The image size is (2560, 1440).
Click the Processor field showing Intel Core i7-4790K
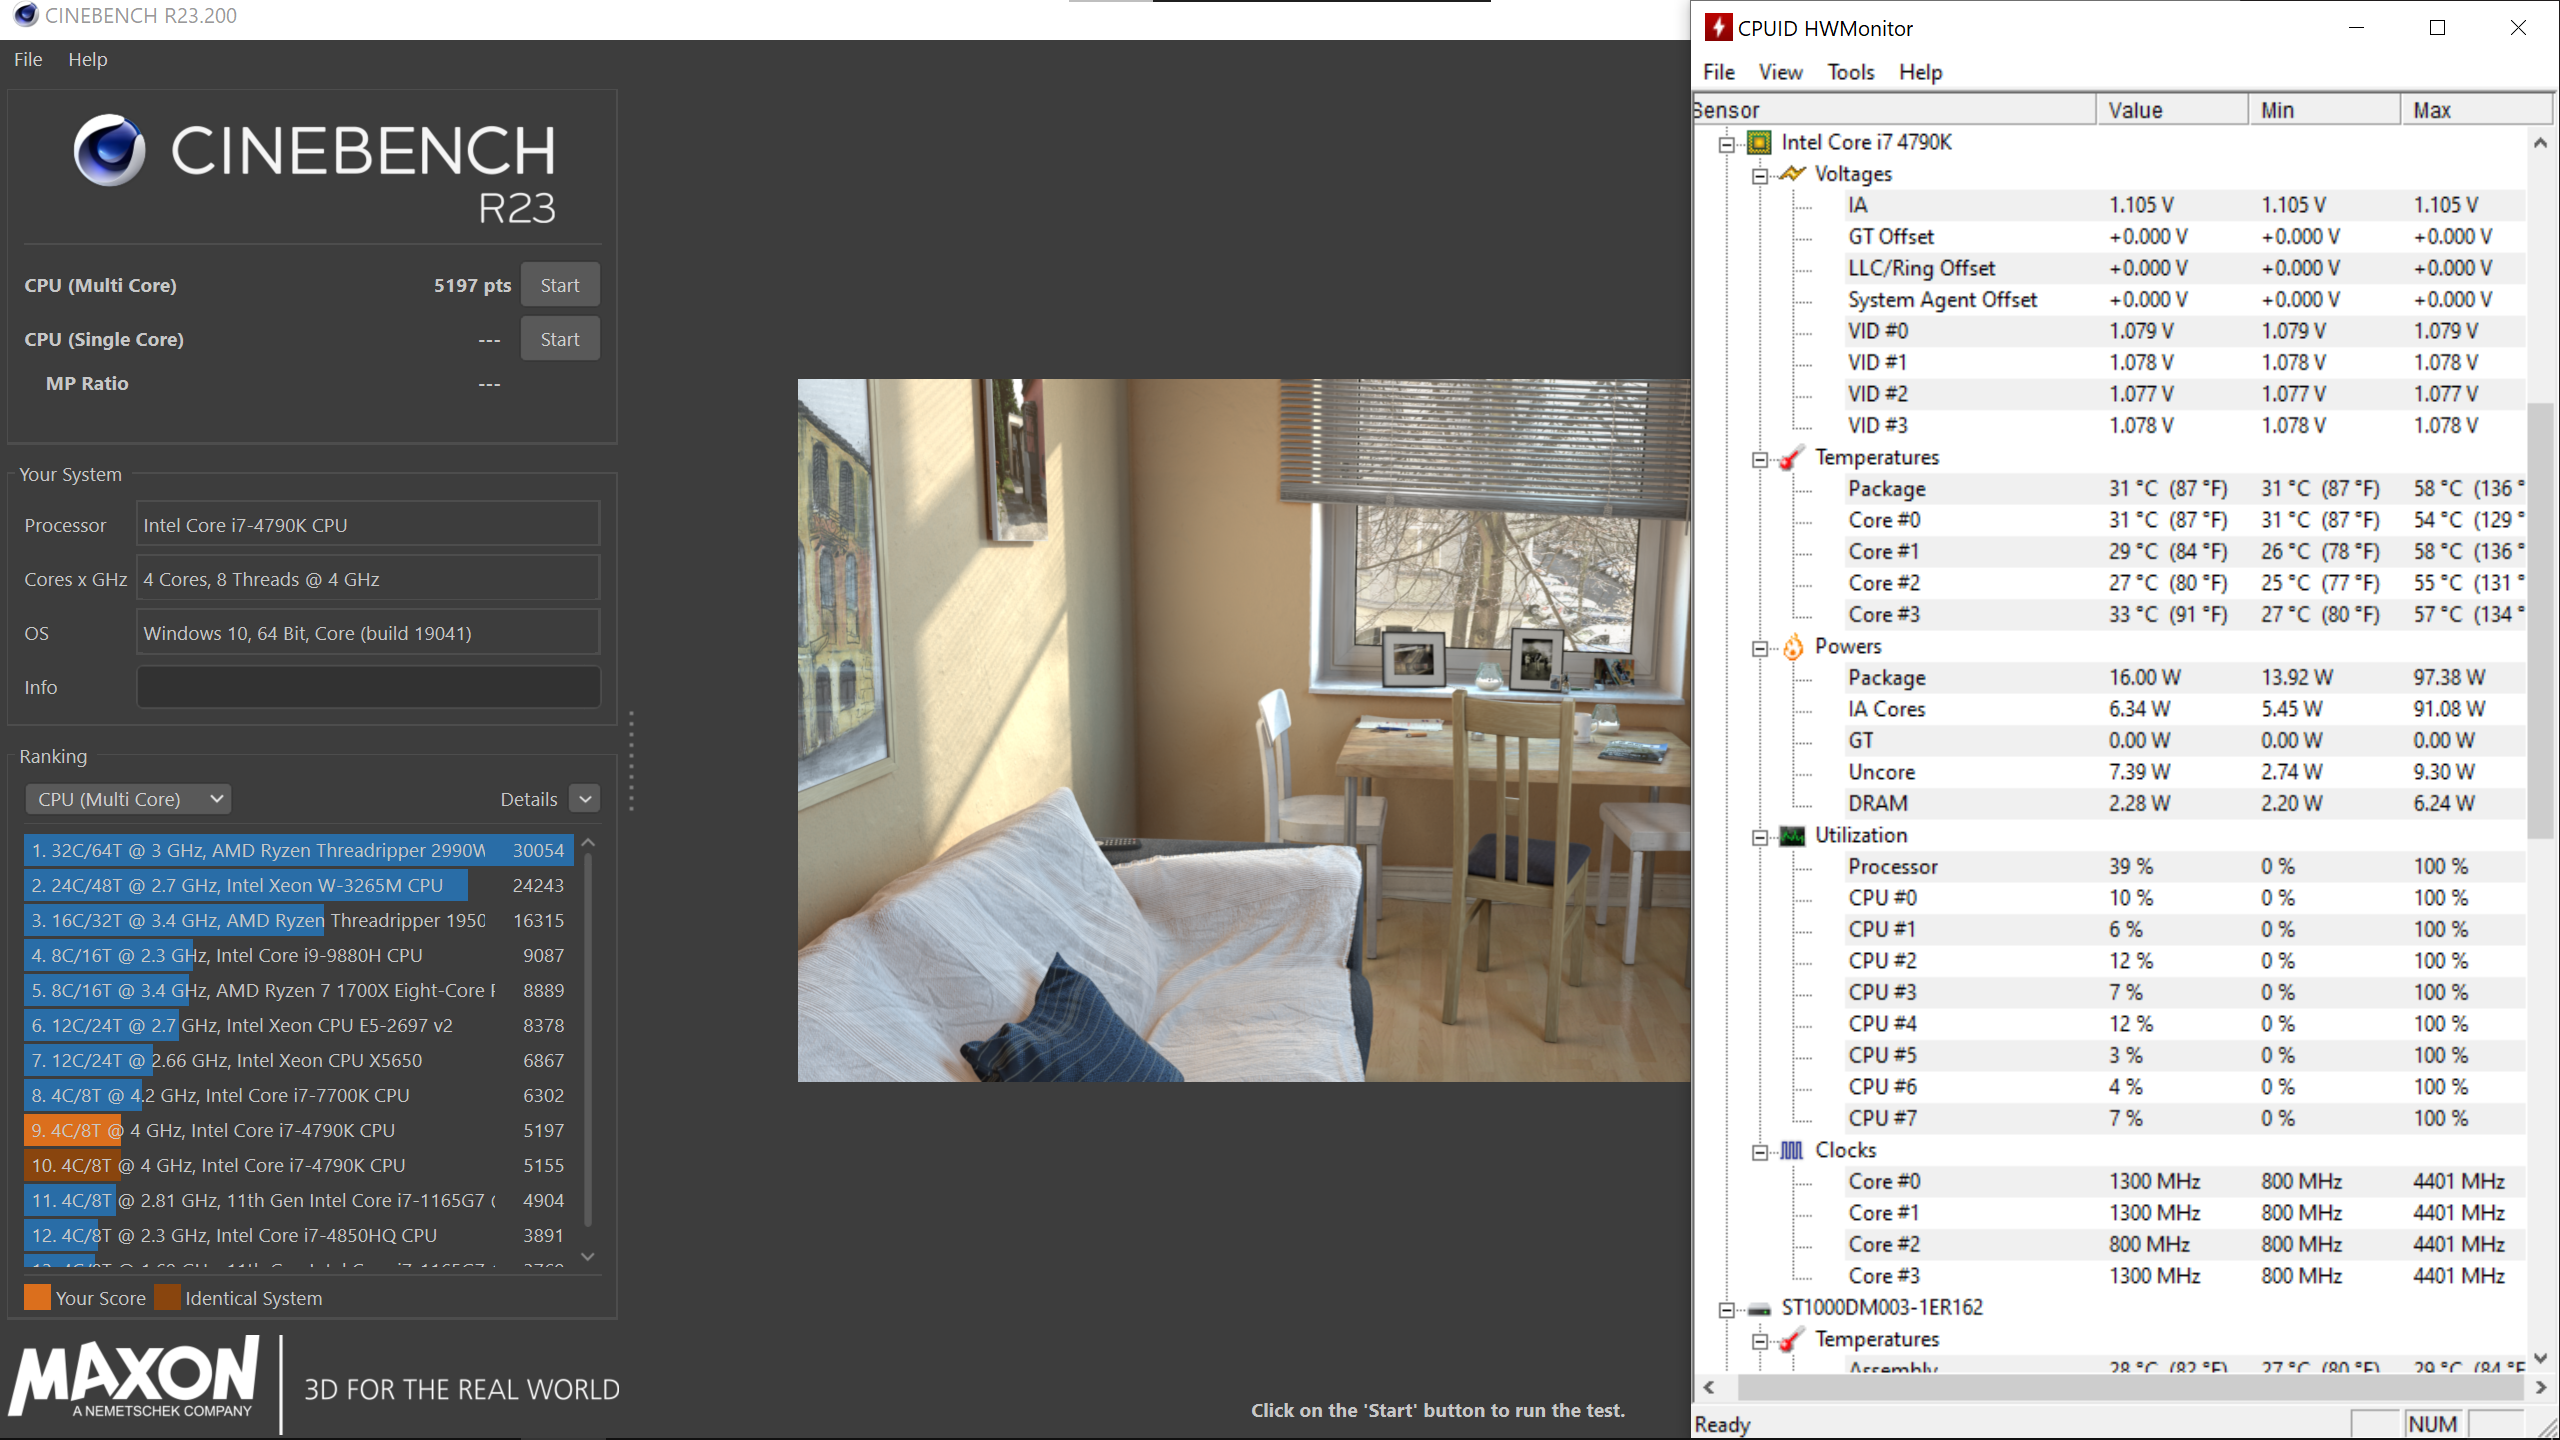[368, 525]
